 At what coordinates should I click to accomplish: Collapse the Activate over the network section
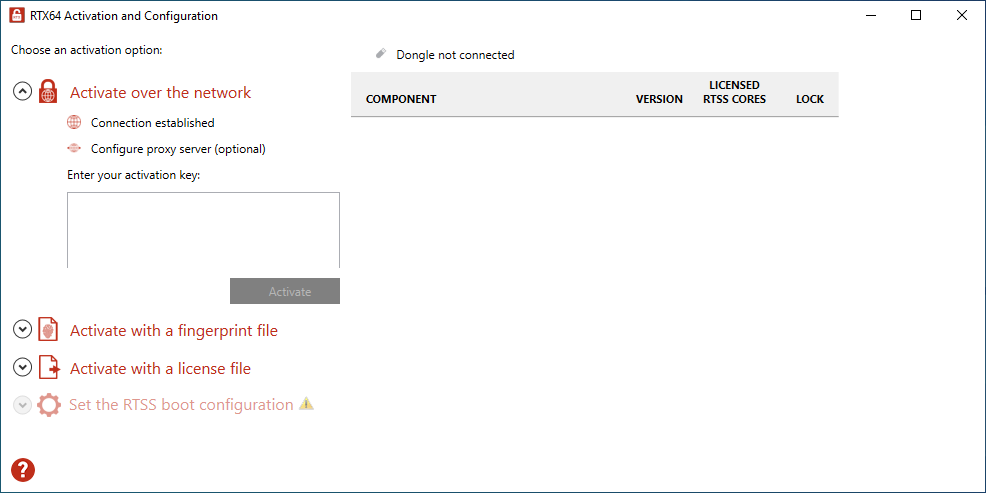pyautogui.click(x=22, y=92)
